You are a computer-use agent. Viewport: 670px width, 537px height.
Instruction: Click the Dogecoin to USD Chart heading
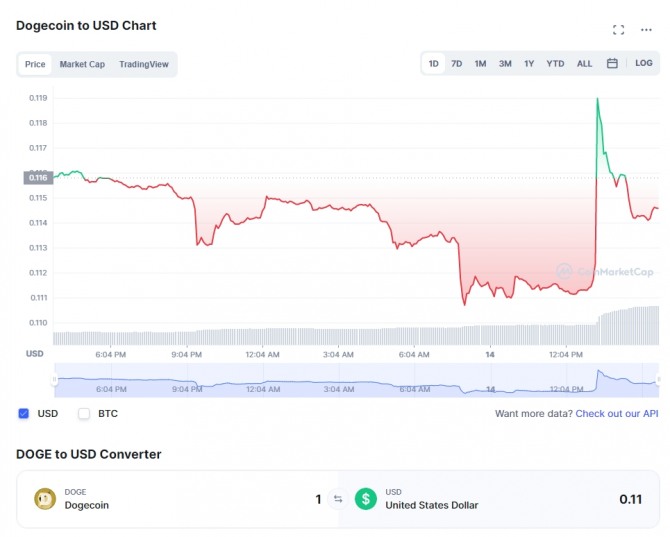pos(86,26)
